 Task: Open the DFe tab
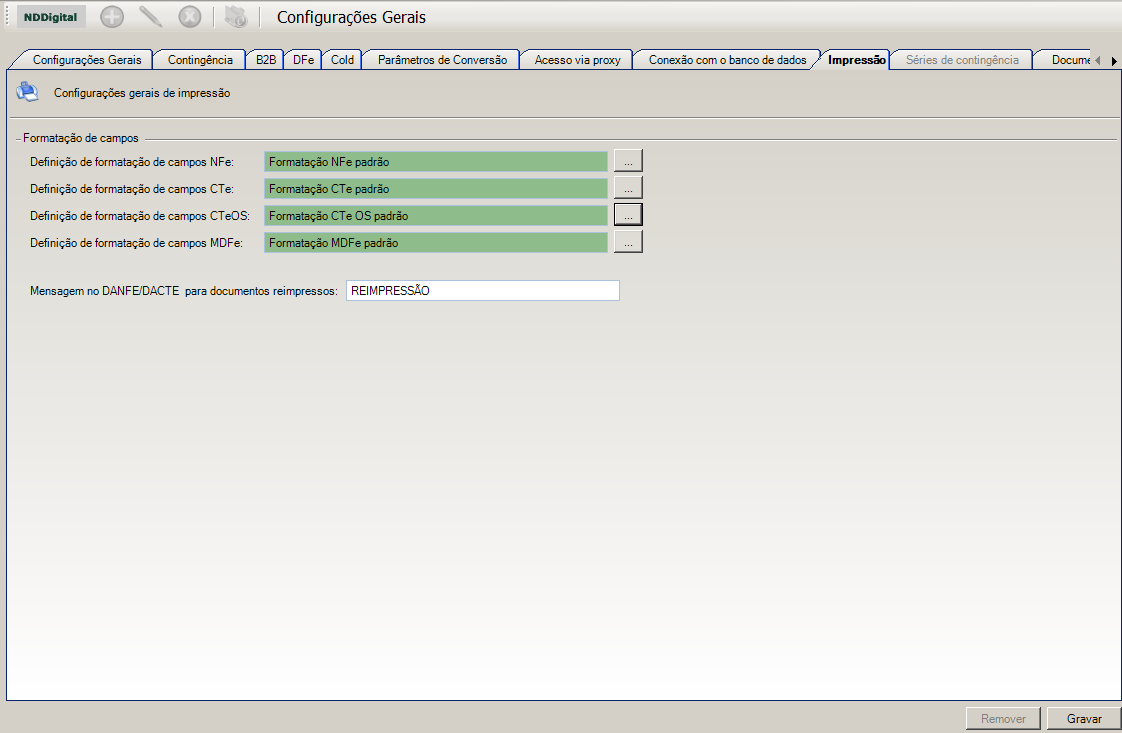pyautogui.click(x=303, y=60)
